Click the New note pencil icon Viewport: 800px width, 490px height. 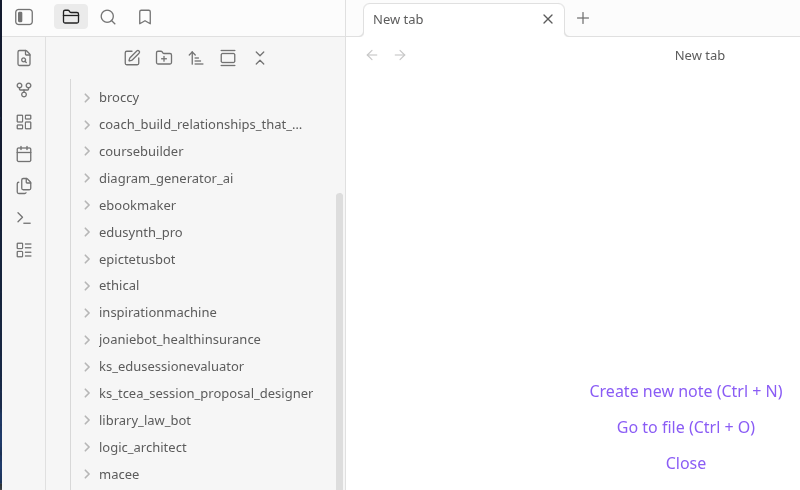click(132, 58)
